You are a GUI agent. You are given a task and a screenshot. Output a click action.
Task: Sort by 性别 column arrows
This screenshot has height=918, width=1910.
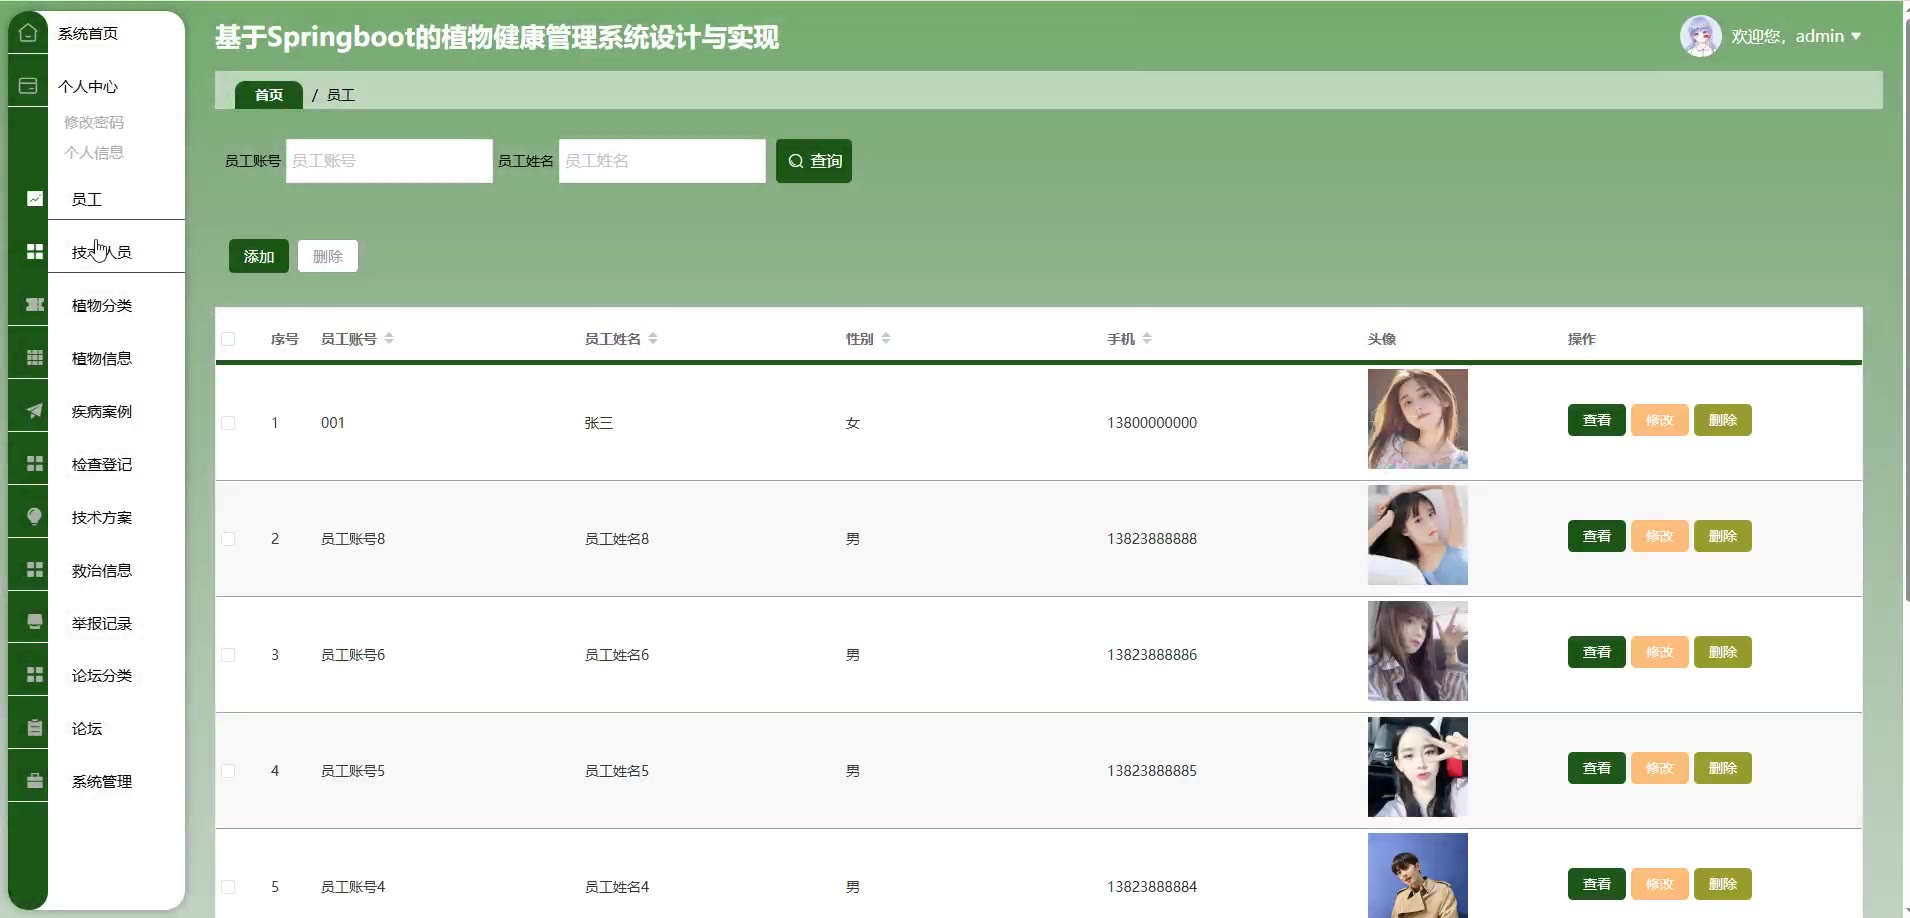click(886, 339)
